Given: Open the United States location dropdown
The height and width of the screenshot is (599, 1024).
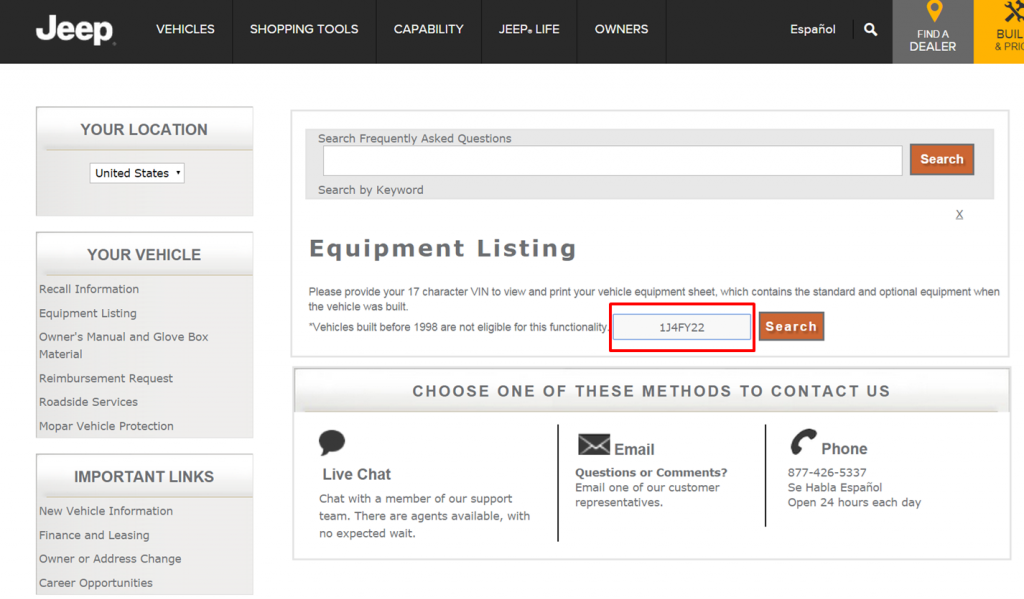Looking at the screenshot, I should point(137,173).
